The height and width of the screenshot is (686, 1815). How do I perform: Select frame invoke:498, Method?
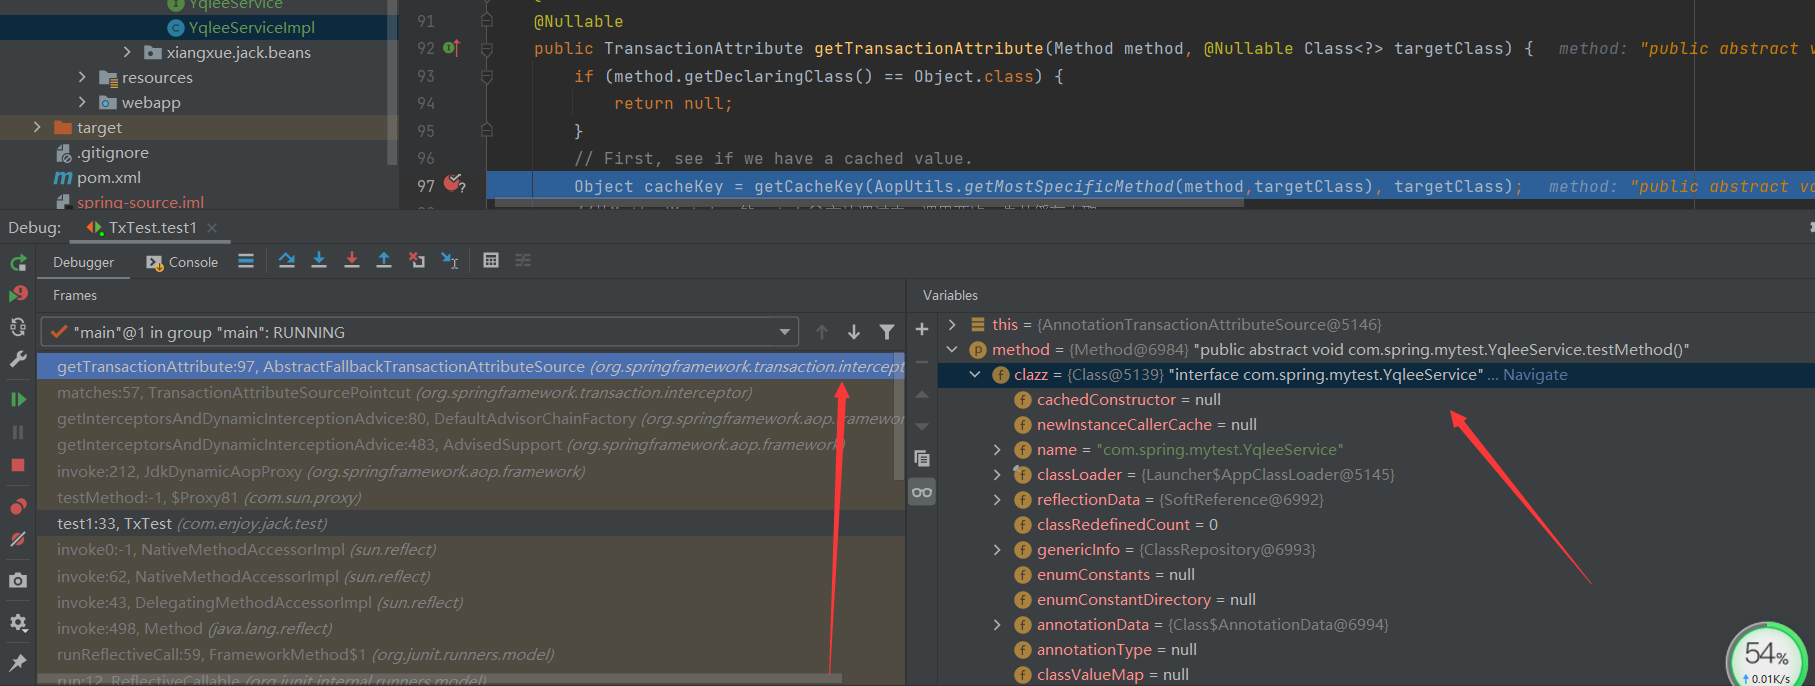(x=470, y=628)
